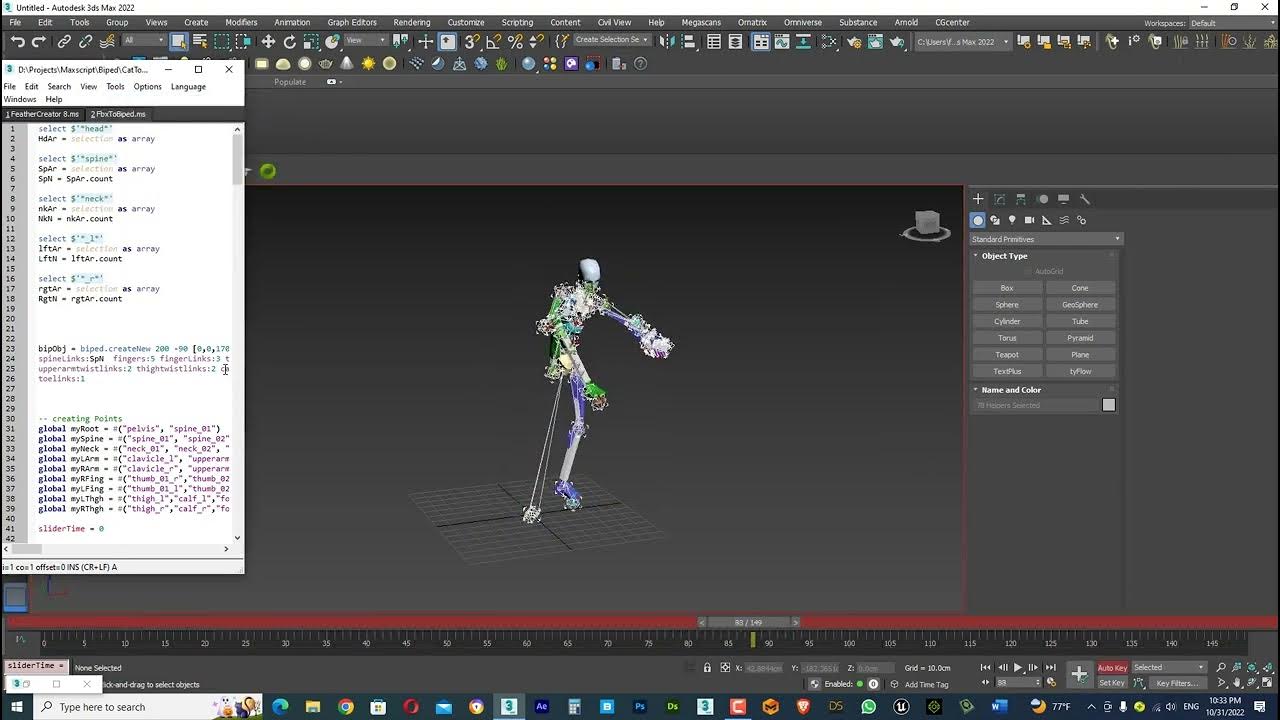Click the Torus primitive button
This screenshot has width=1280, height=720.
pos(1007,338)
